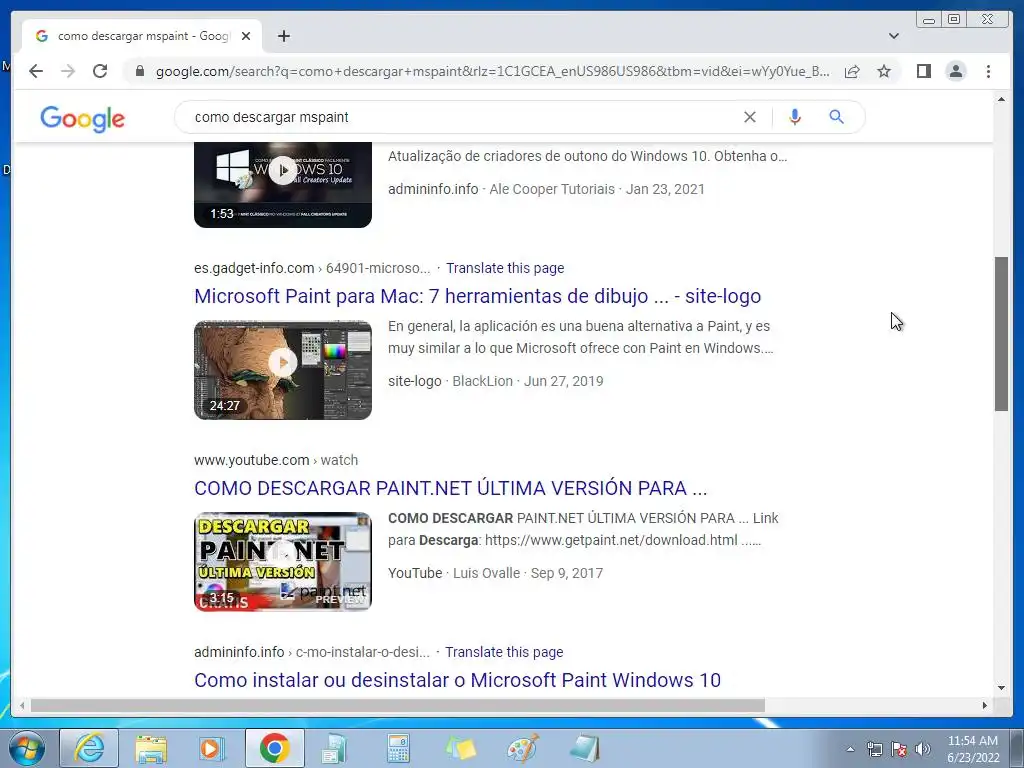This screenshot has height=768, width=1024.
Task: Bookmark this page with star
Action: 884,71
